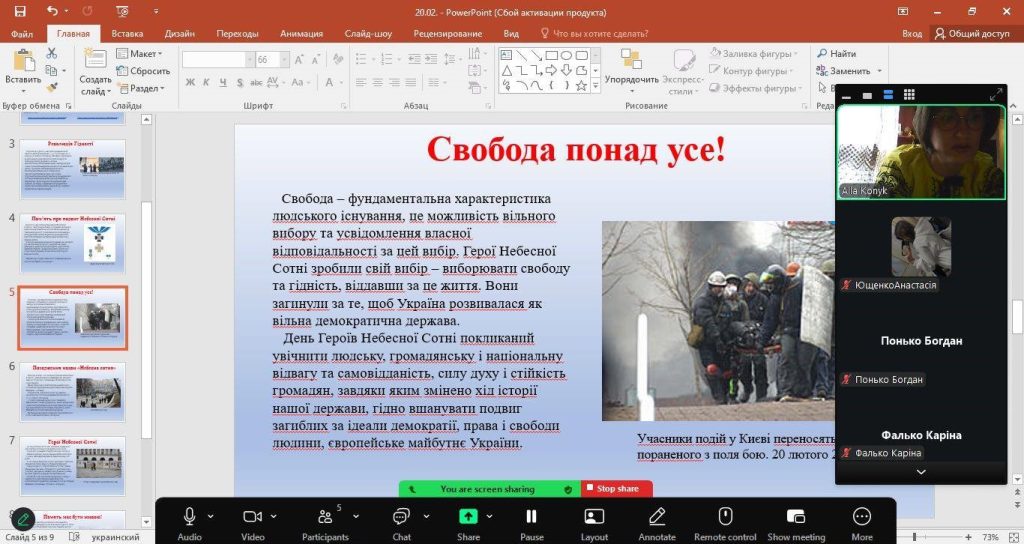1024x544 pixels.
Task: Toggle strikethrough abc formatting
Action: [x=256, y=82]
